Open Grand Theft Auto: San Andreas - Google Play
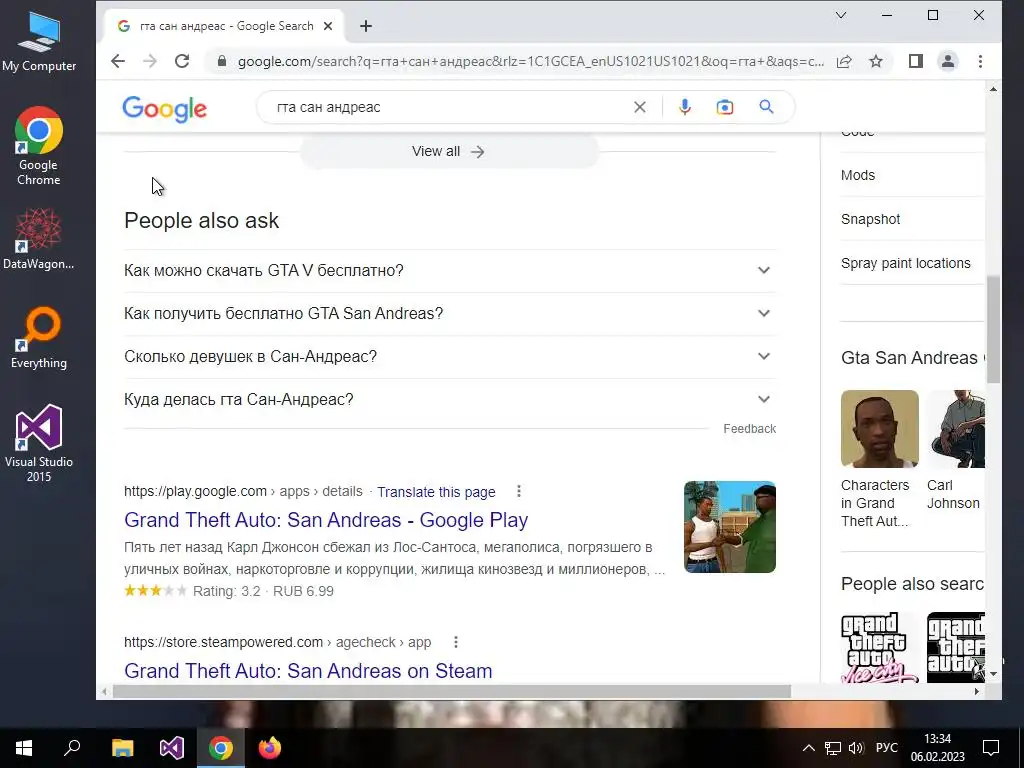1024x768 pixels. pos(326,520)
